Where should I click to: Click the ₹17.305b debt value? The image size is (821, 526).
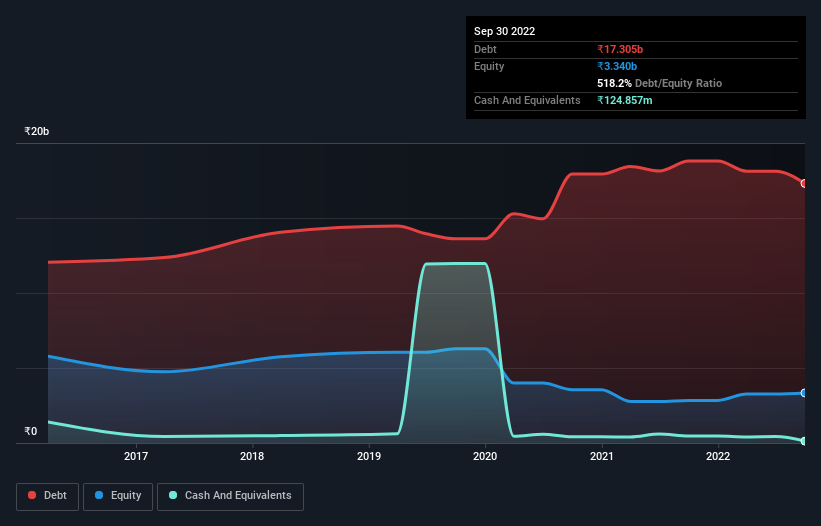pos(620,49)
